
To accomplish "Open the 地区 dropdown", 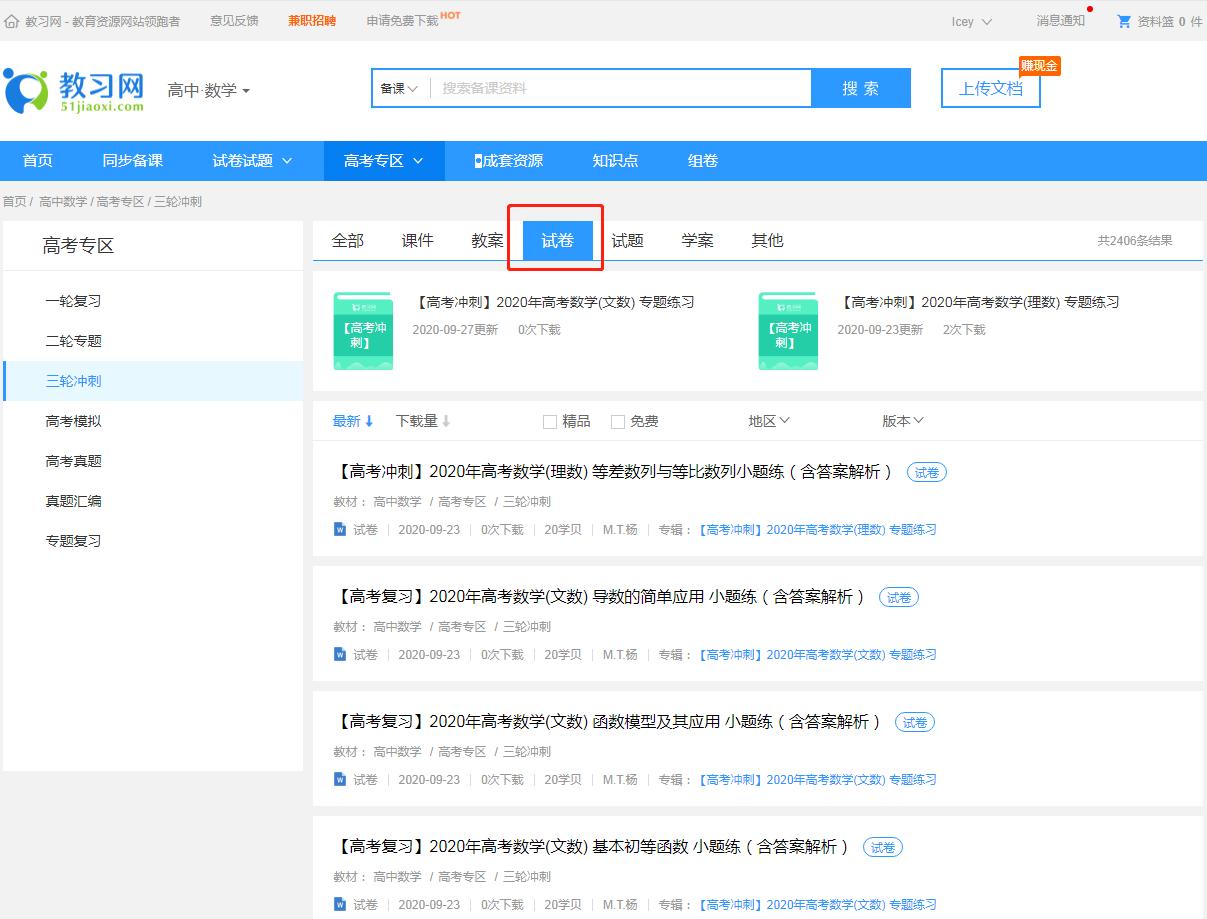I will tap(768, 421).
